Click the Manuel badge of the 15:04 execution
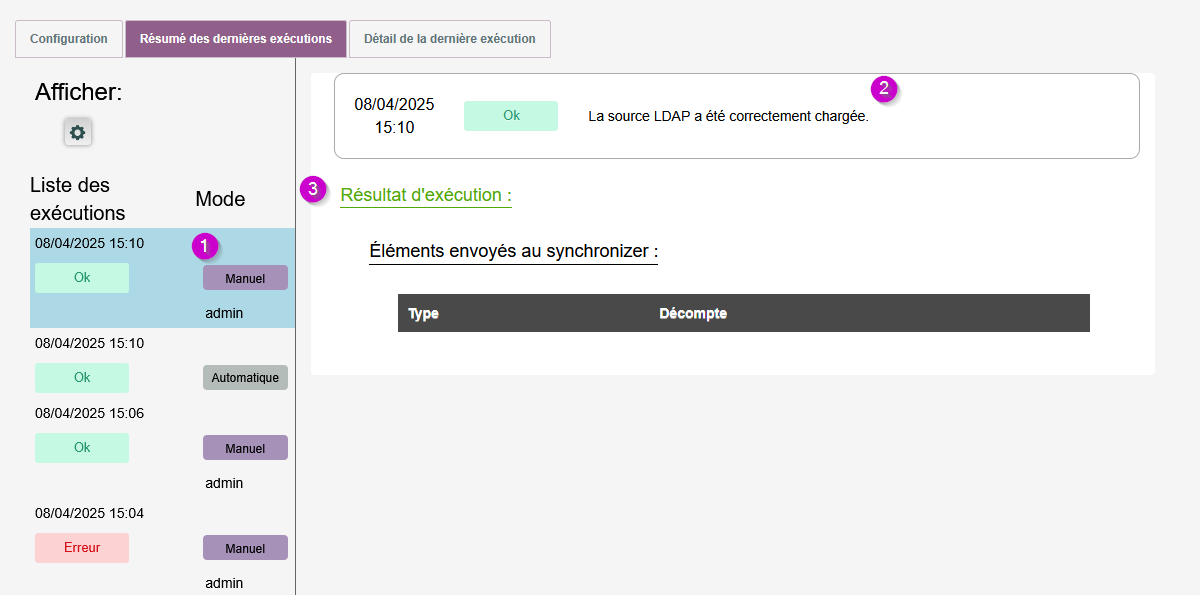The height and width of the screenshot is (595, 1200). click(x=245, y=548)
